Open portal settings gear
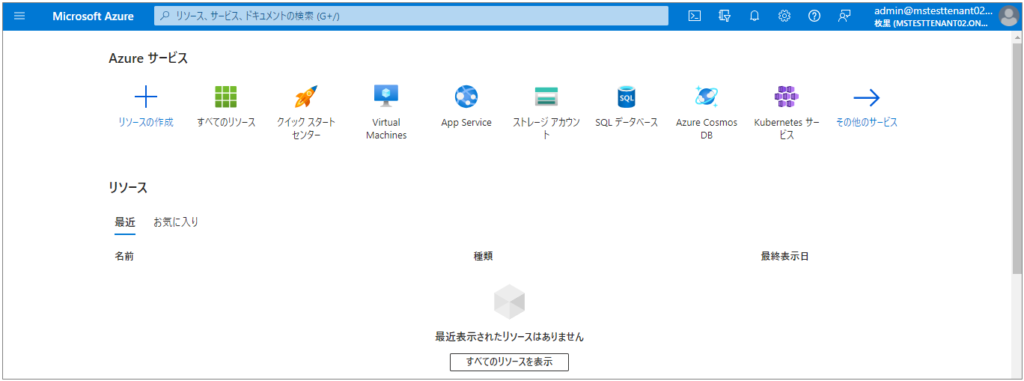The width and height of the screenshot is (1024, 381). tap(784, 16)
